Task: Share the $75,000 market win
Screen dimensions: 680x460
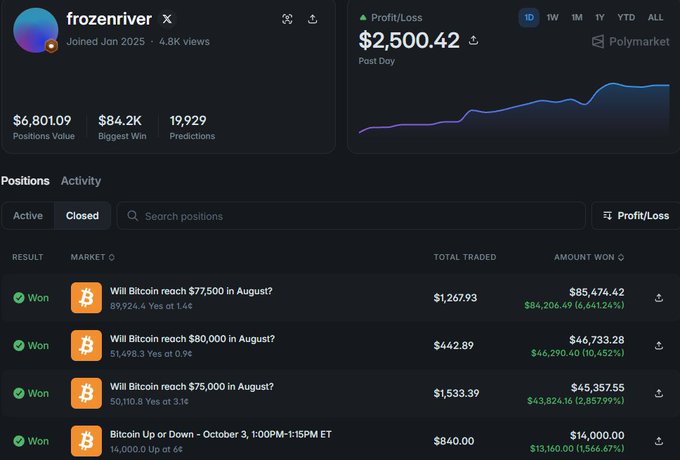Action: coord(659,393)
